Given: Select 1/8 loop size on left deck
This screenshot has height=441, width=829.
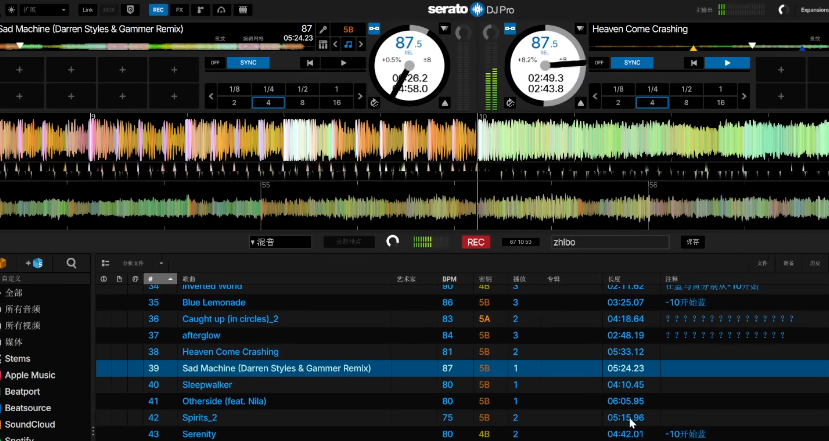Looking at the screenshot, I should click(x=234, y=89).
